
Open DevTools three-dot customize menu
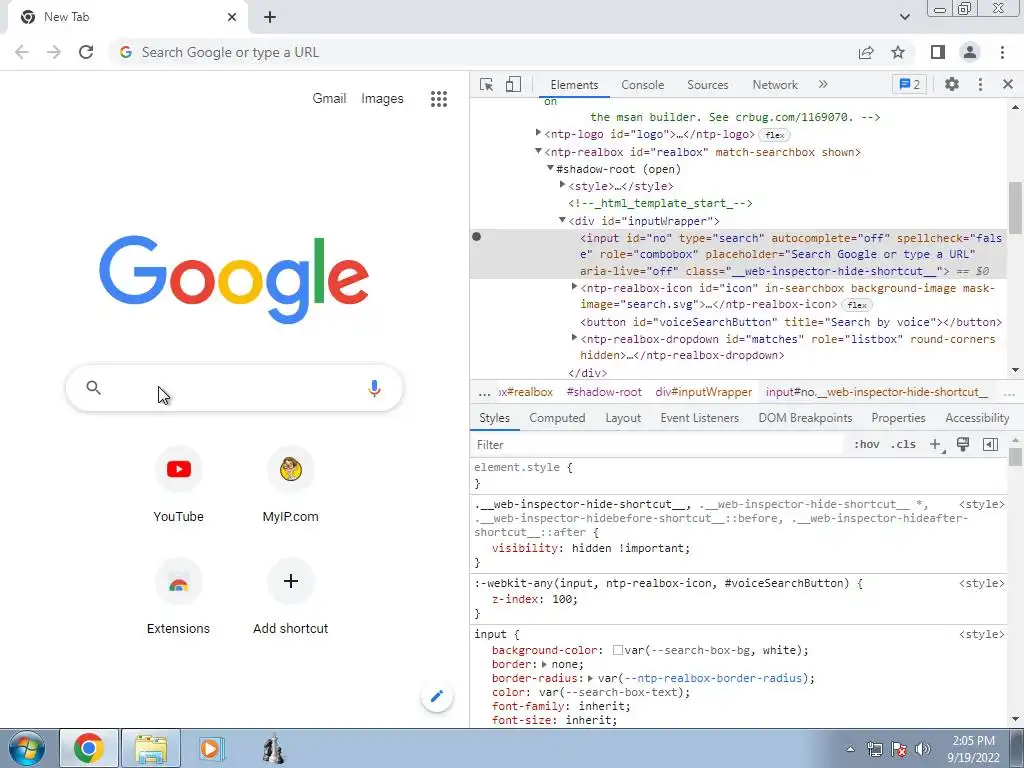tap(980, 84)
